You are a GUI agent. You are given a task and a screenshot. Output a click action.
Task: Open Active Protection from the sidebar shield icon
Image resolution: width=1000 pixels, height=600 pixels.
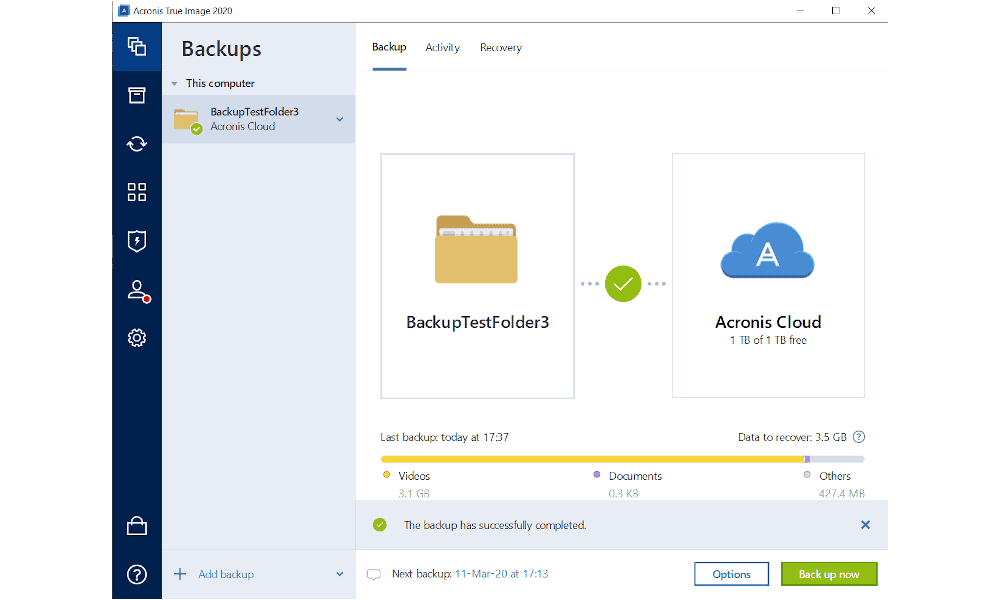pyautogui.click(x=137, y=241)
